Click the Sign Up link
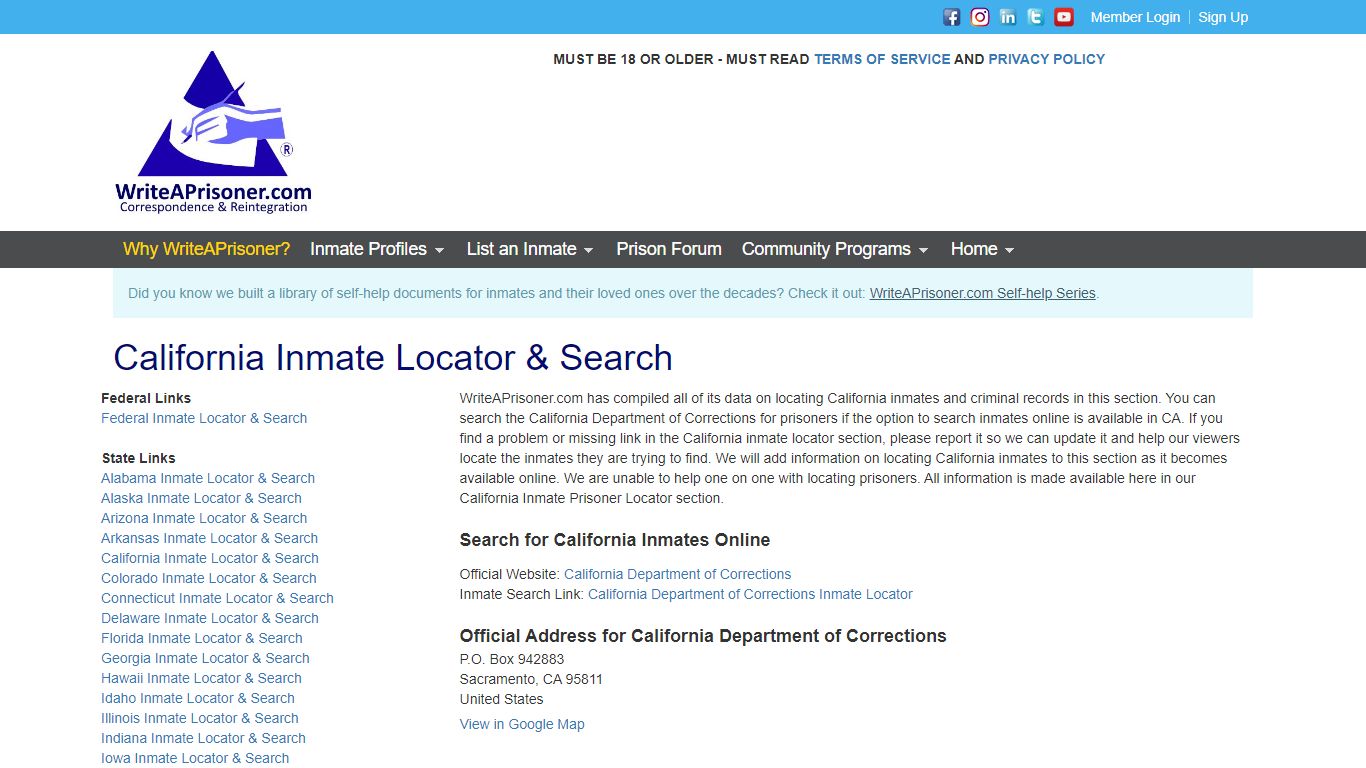 coord(1223,17)
